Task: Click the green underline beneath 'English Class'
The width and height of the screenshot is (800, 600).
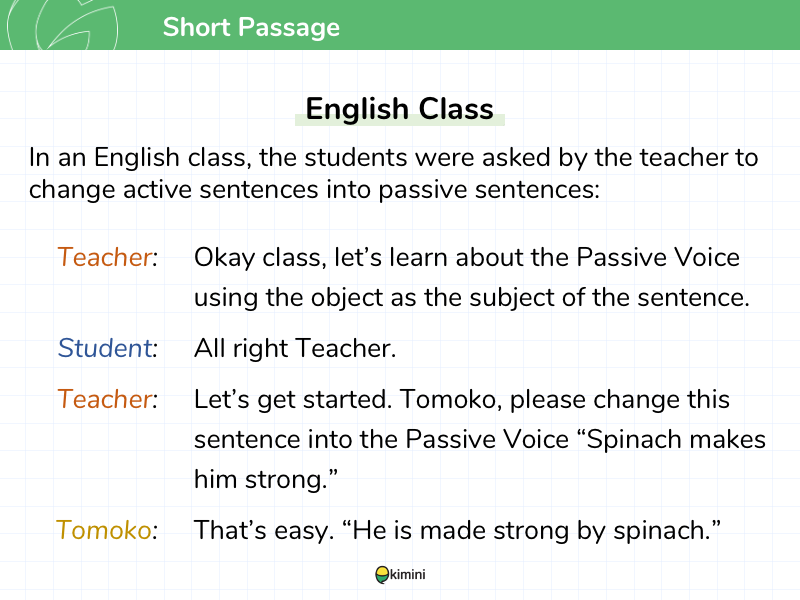Action: (x=399, y=120)
